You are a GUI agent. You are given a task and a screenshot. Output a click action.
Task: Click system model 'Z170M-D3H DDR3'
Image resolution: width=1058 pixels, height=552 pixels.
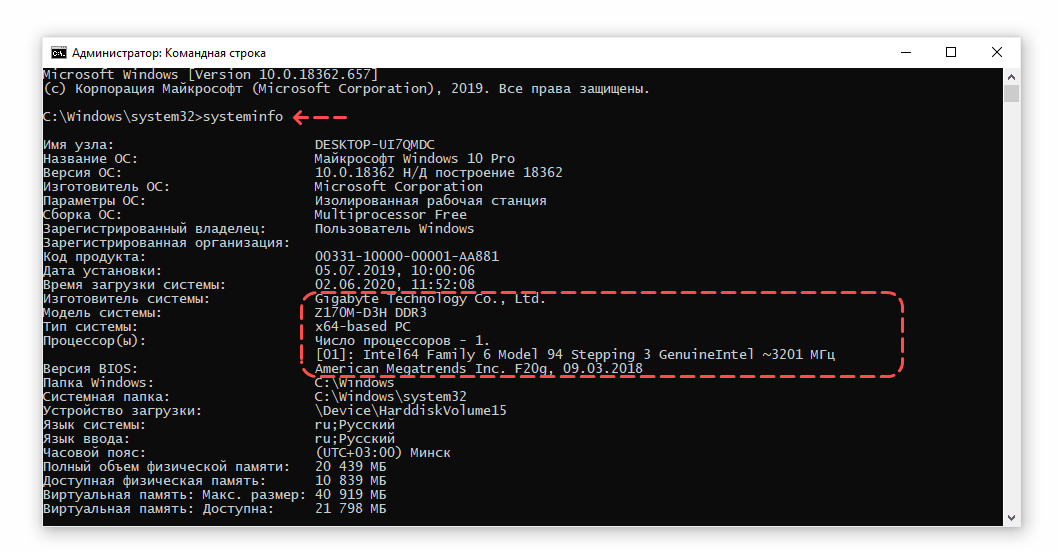tap(370, 312)
